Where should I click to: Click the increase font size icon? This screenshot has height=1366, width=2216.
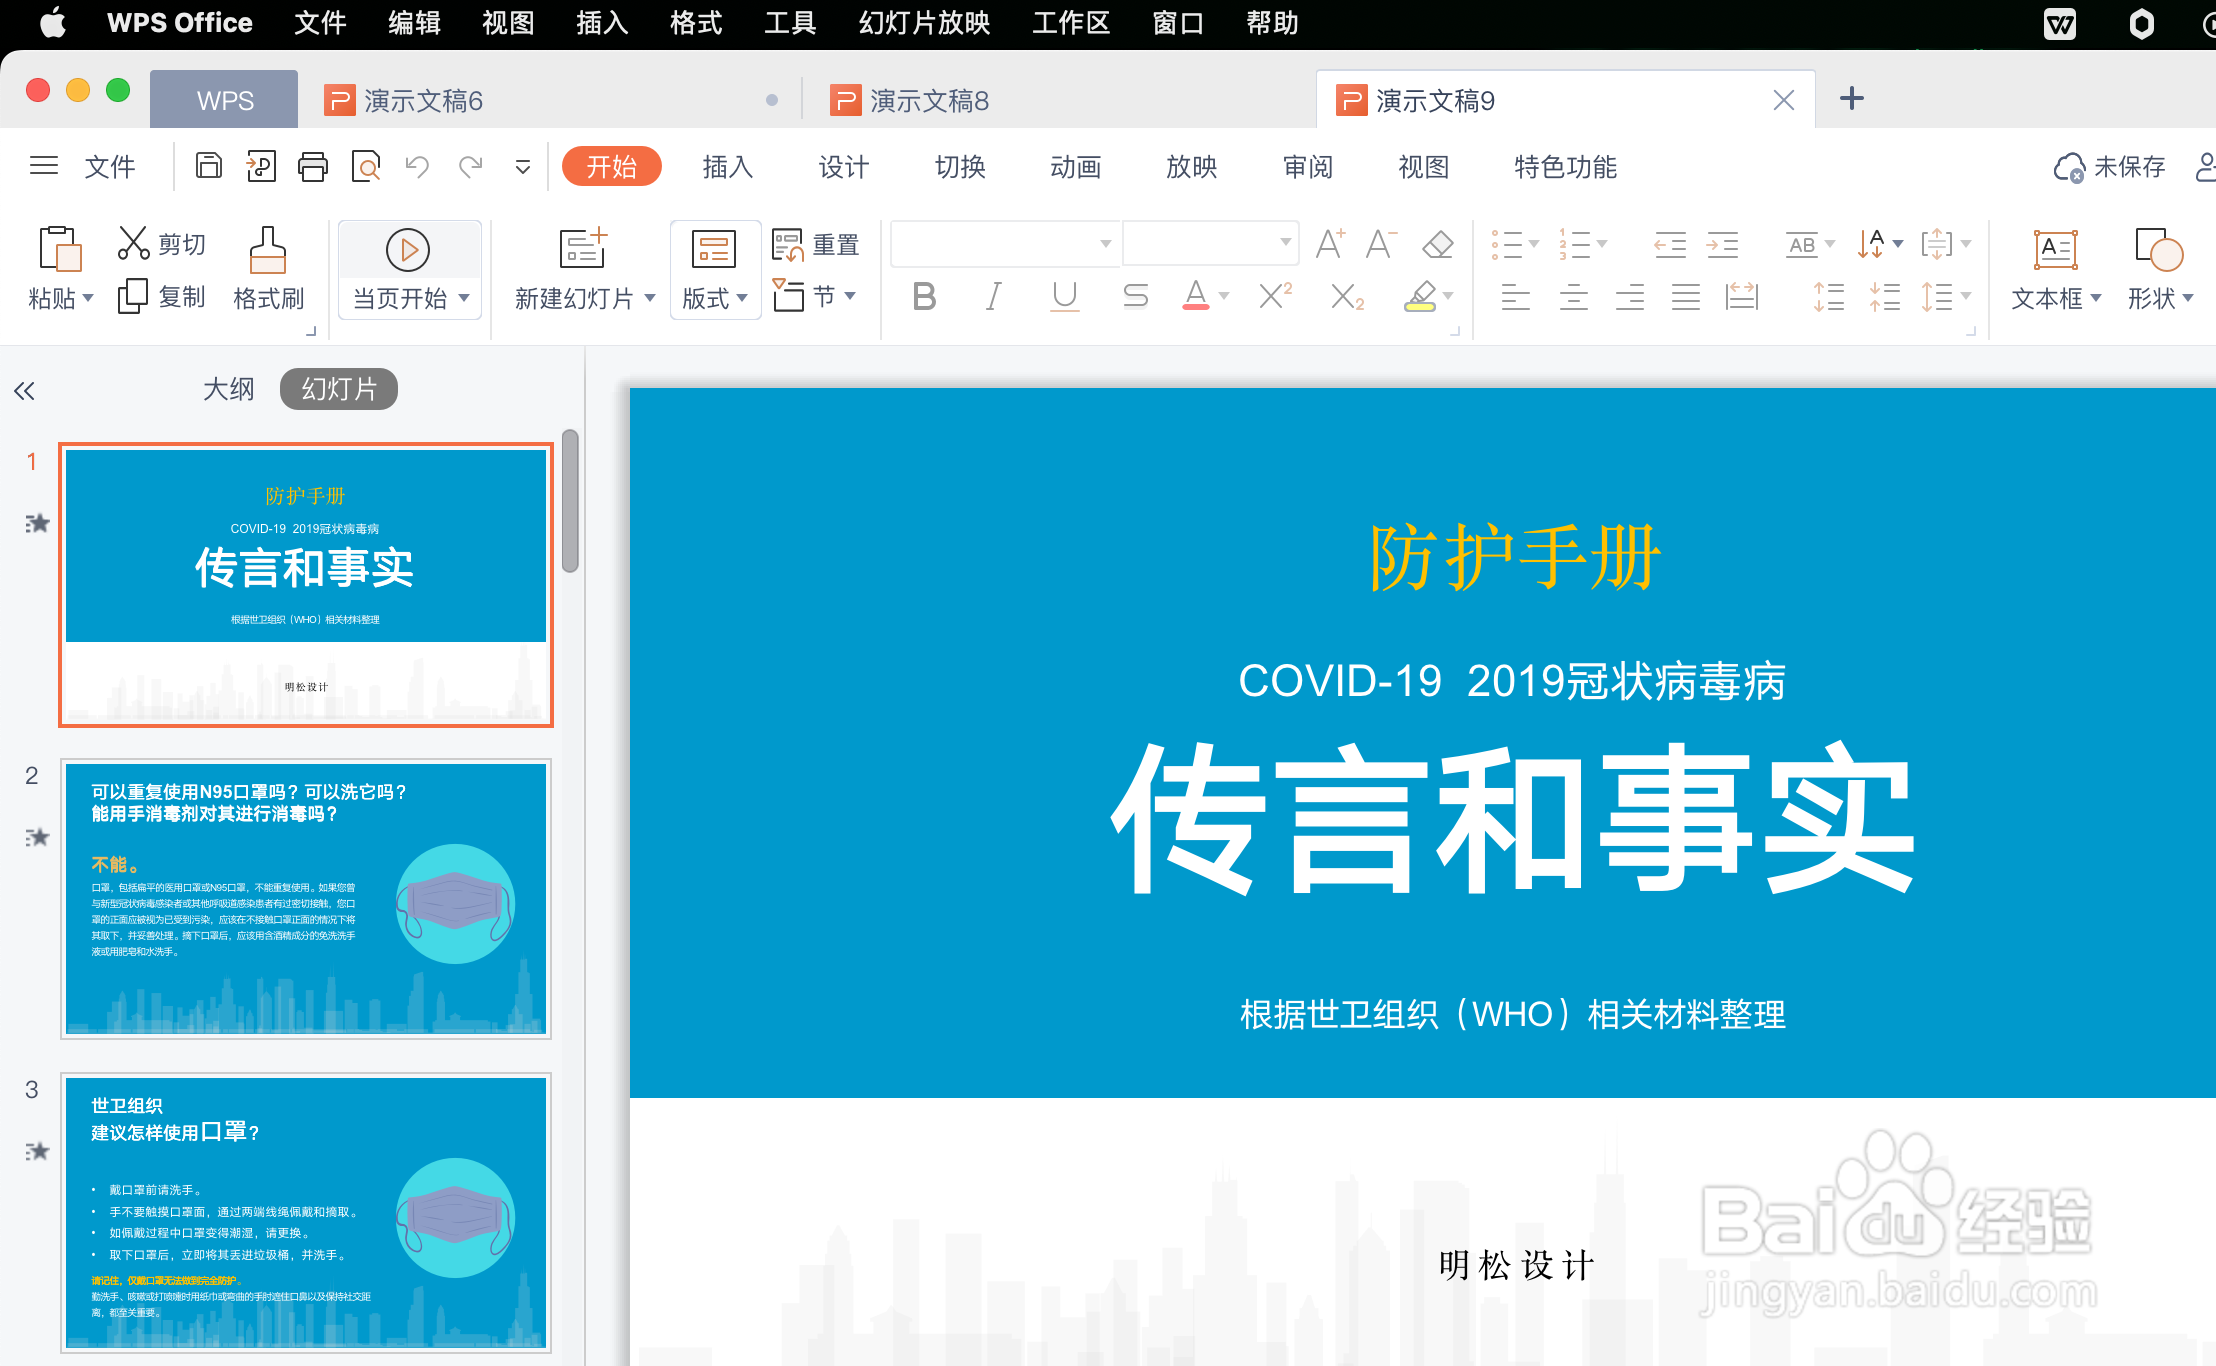point(1329,244)
